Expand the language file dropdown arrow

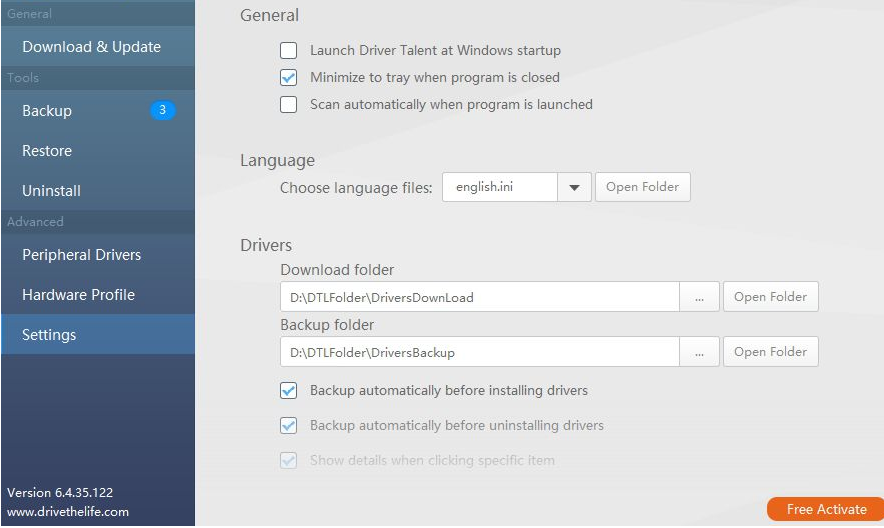click(574, 187)
